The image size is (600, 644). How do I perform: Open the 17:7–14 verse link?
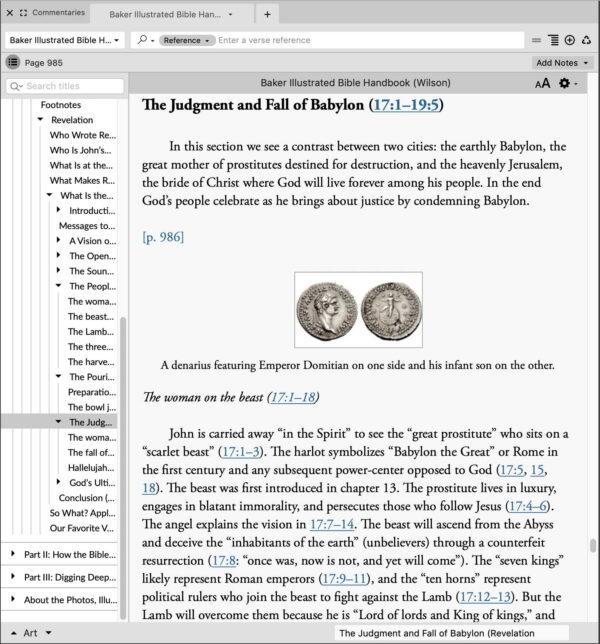point(332,524)
